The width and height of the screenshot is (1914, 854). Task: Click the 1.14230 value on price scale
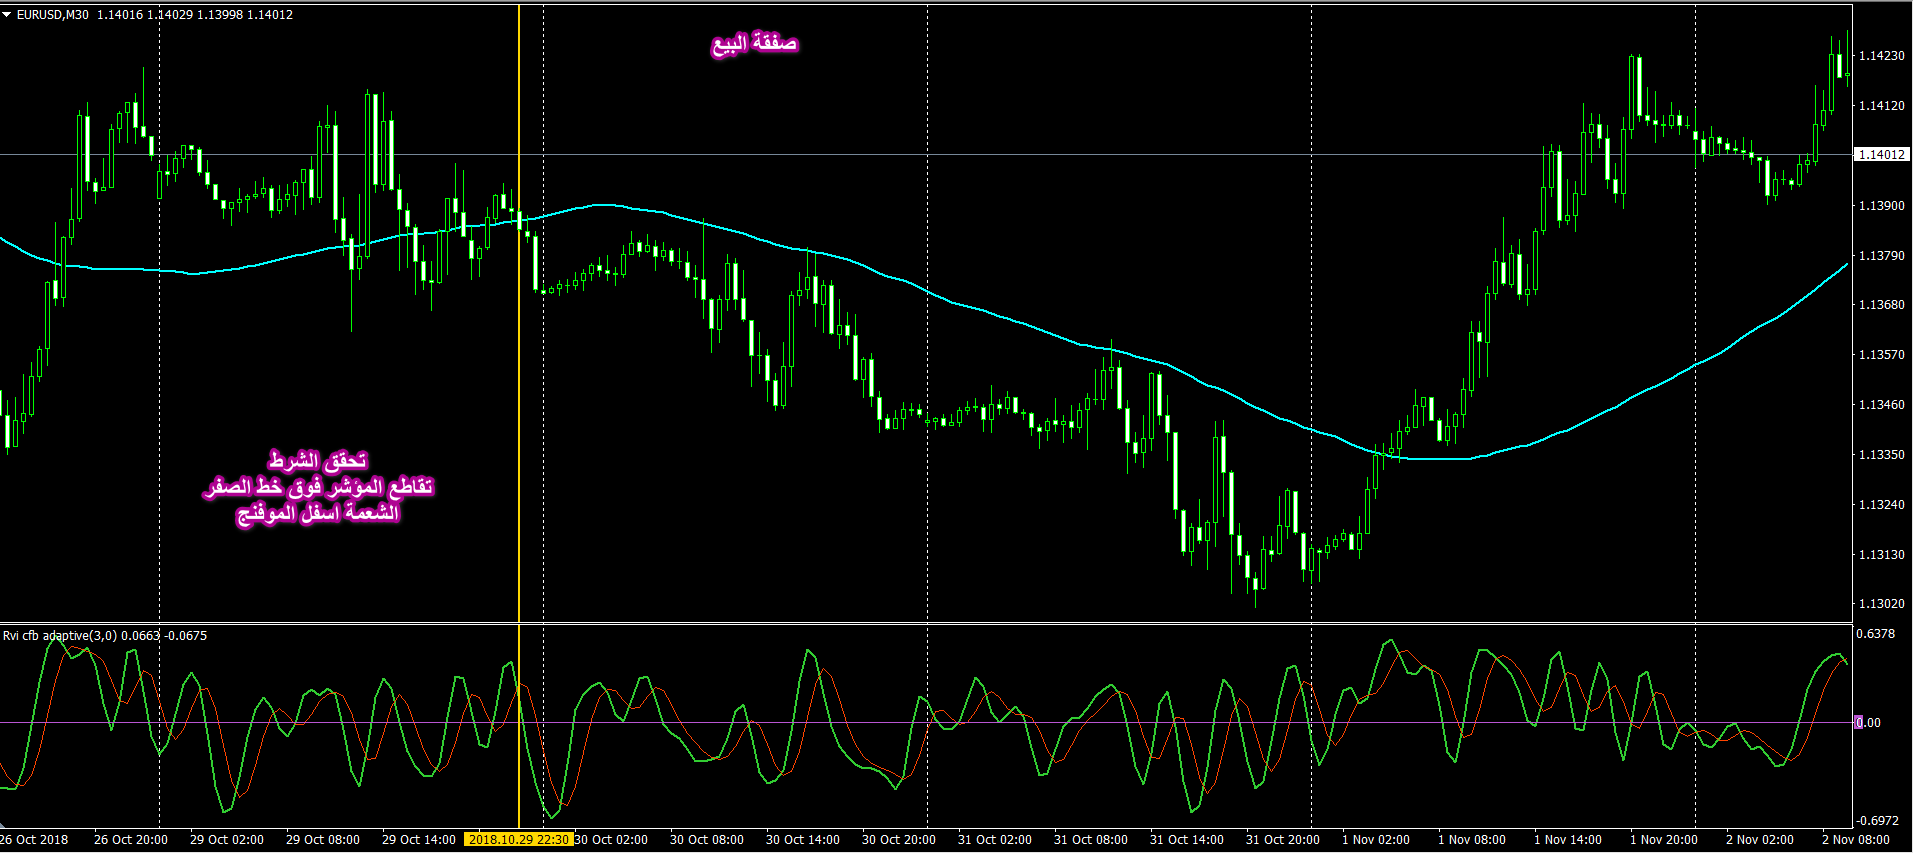[1881, 56]
